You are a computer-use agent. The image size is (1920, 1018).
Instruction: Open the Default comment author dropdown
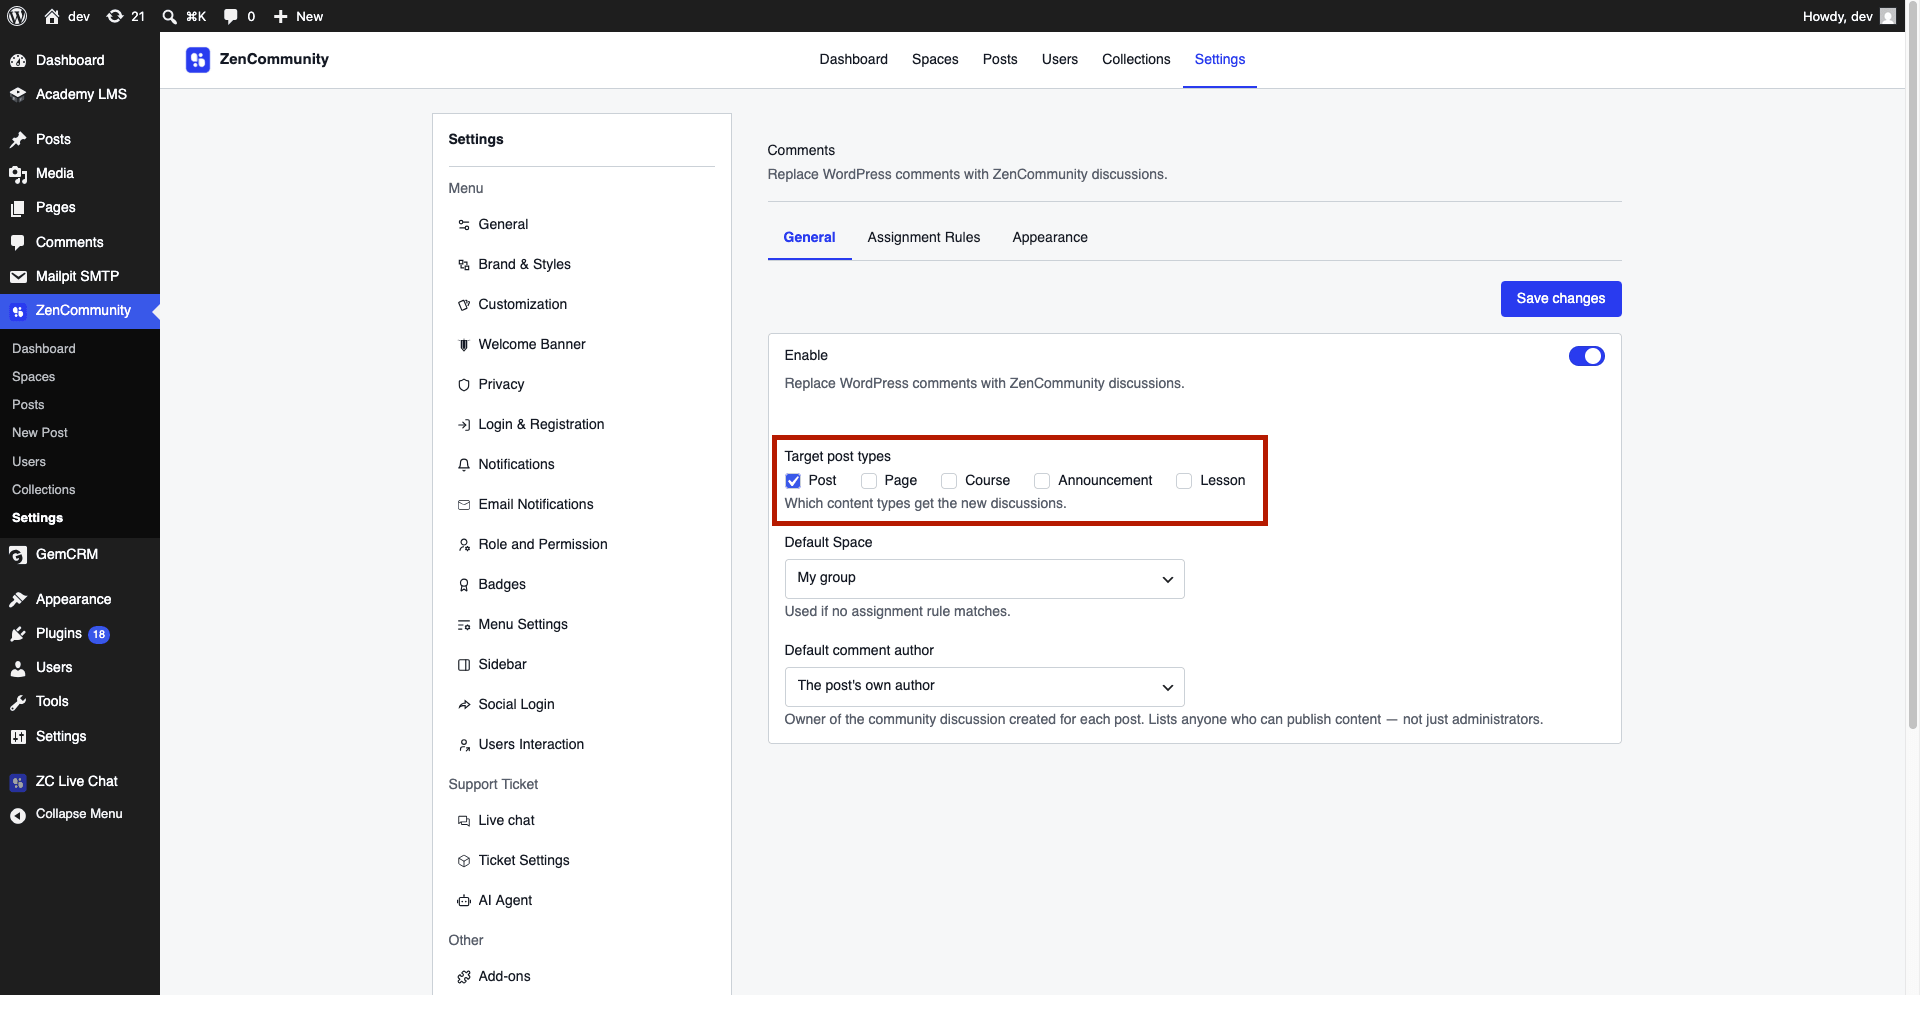pyautogui.click(x=984, y=687)
